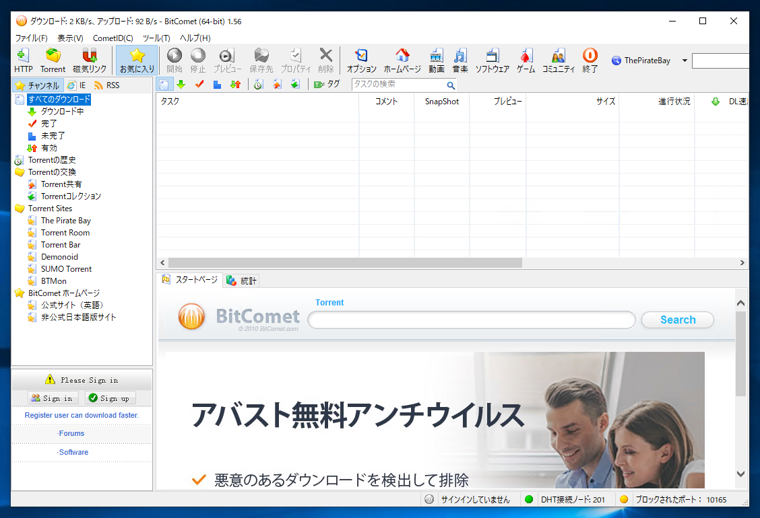Image resolution: width=760 pixels, height=518 pixels.
Task: Open the 動画 video toolbar icon
Action: click(436, 61)
